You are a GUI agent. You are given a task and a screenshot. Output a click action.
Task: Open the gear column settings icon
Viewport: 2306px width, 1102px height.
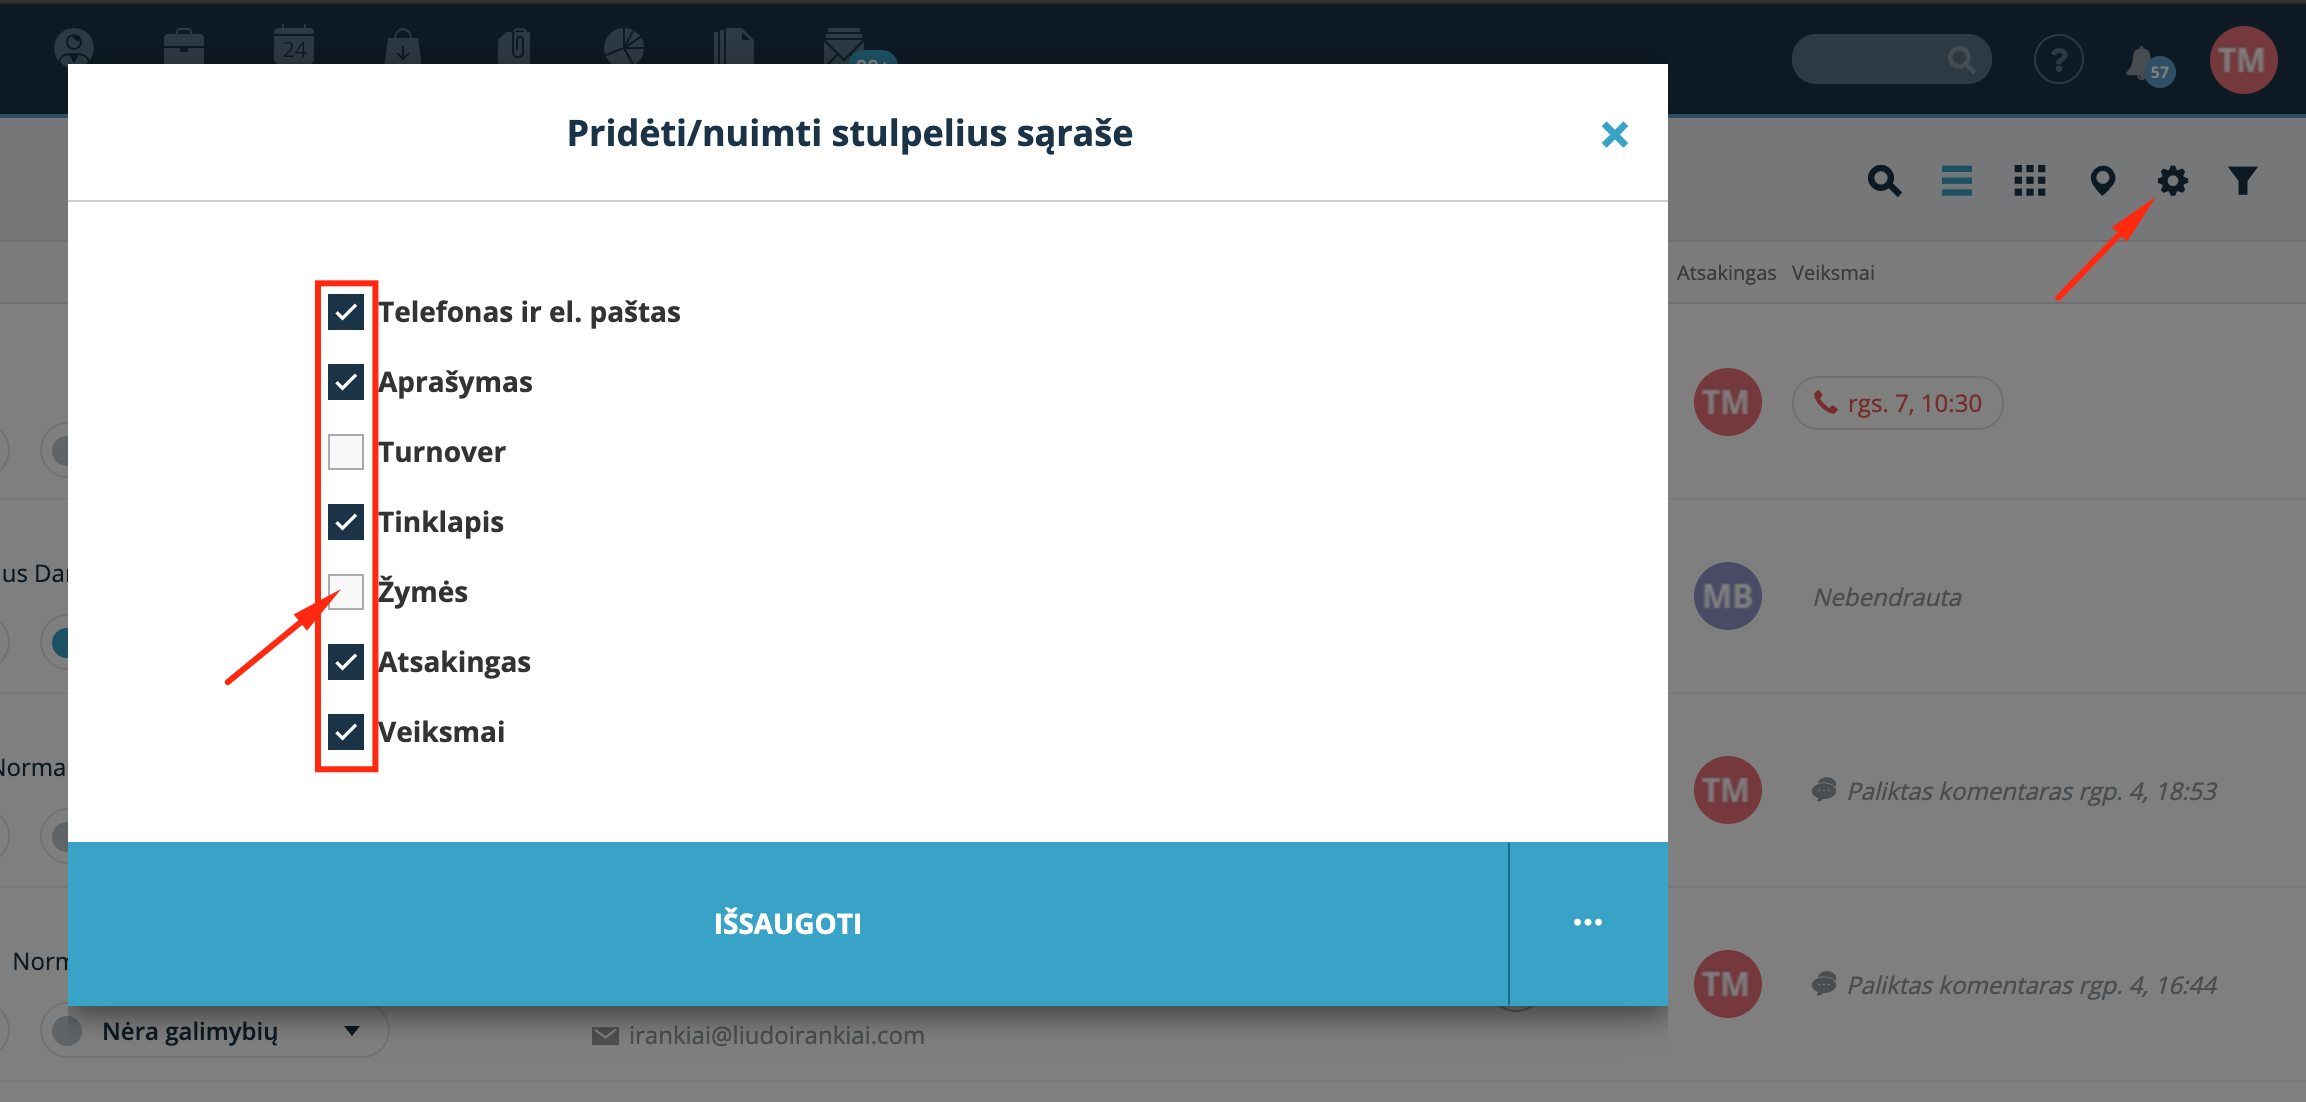(x=2172, y=181)
